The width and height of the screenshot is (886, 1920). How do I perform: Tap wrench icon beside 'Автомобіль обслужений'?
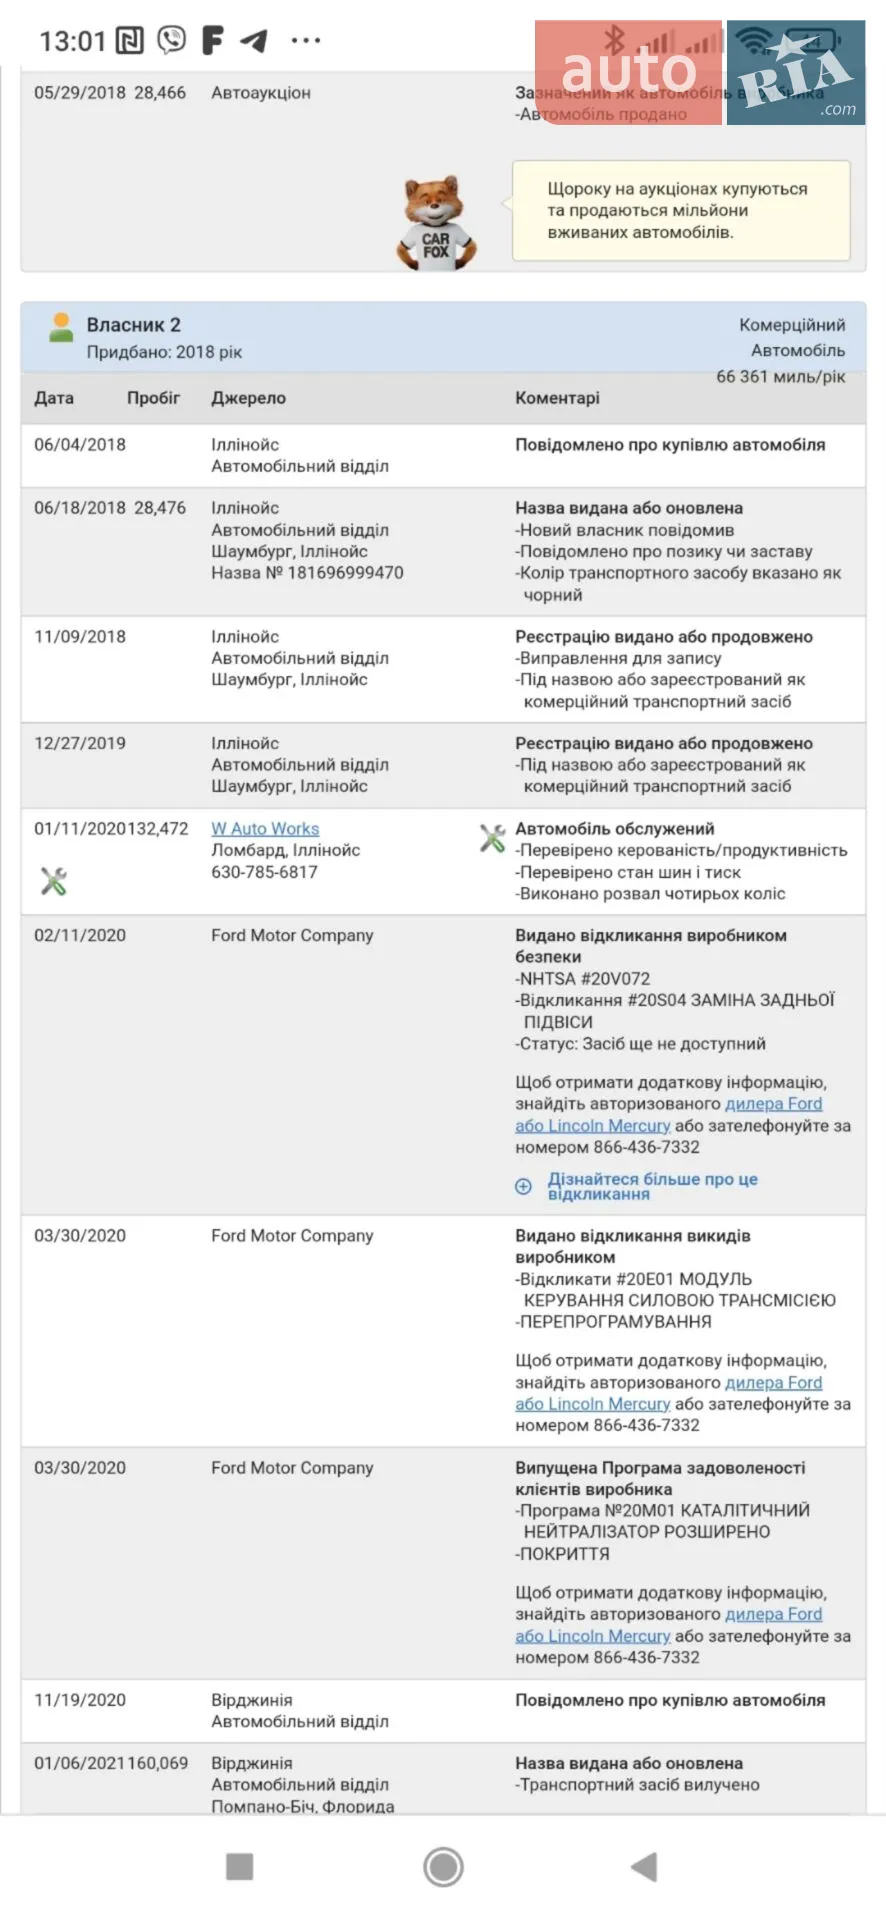coord(492,838)
